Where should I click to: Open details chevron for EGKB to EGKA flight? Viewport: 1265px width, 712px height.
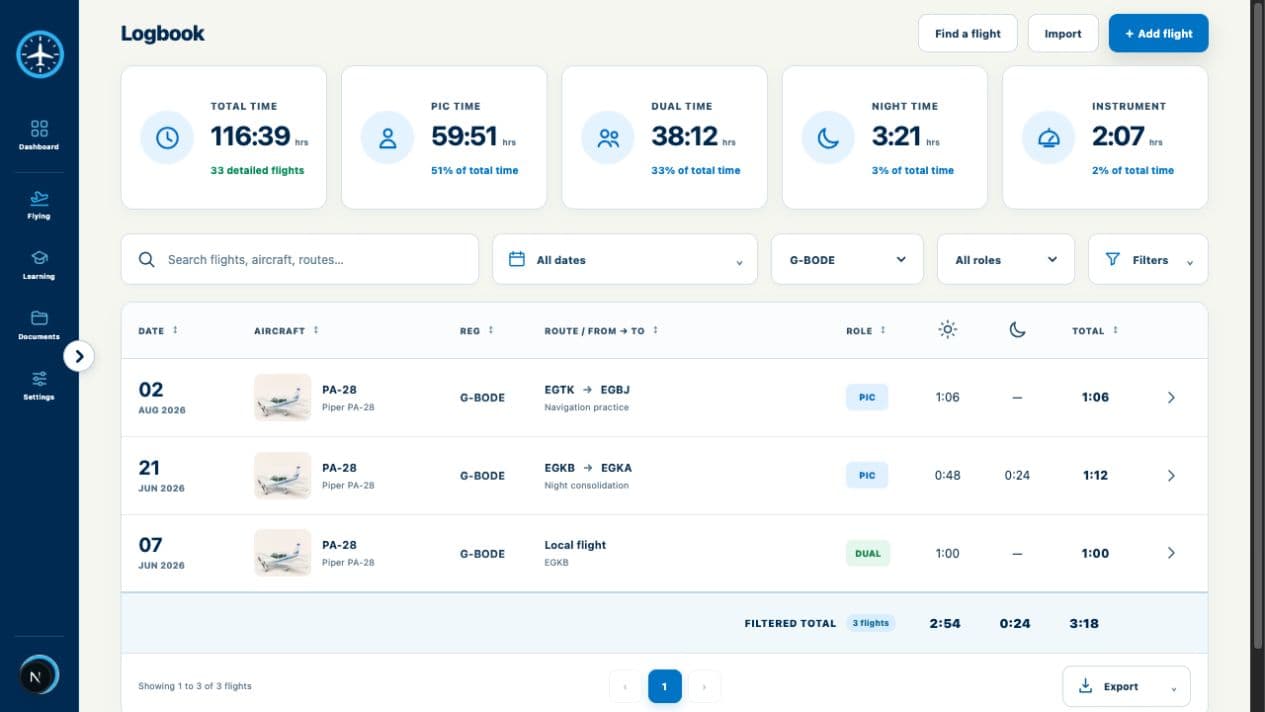click(x=1171, y=475)
